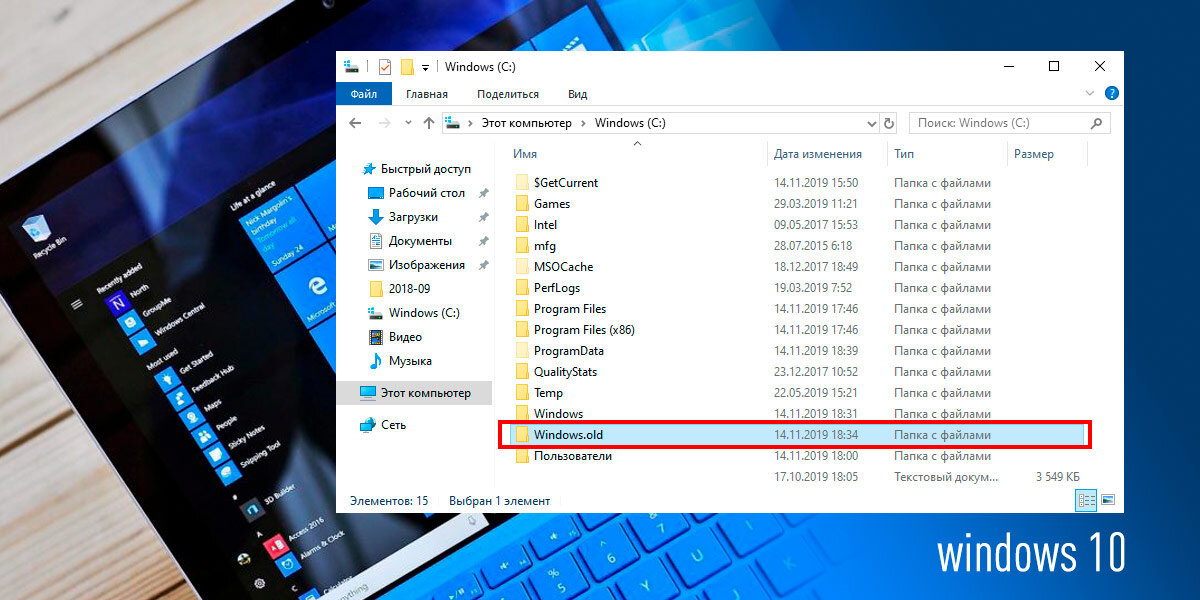The width and height of the screenshot is (1200, 600).
Task: Select the Program Files folder
Action: click(x=570, y=309)
